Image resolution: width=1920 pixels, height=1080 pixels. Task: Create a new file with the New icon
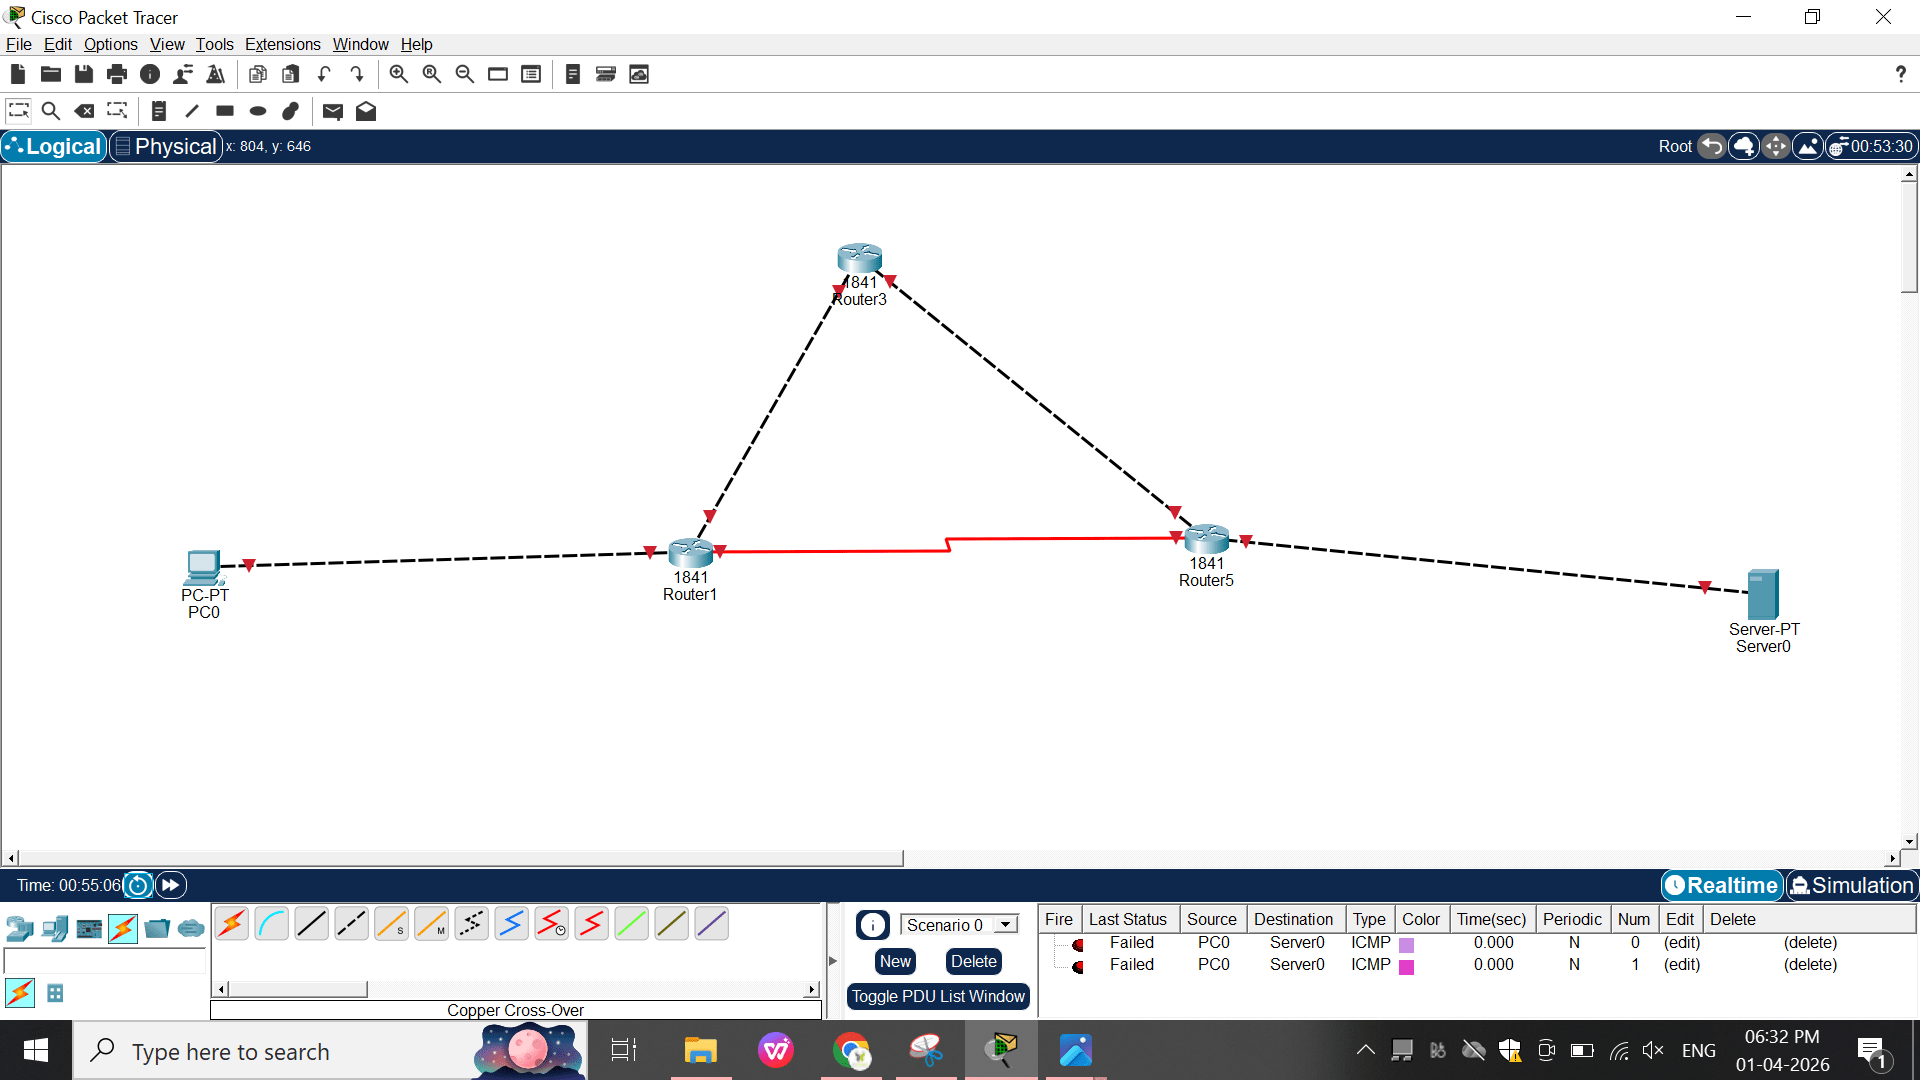point(18,74)
